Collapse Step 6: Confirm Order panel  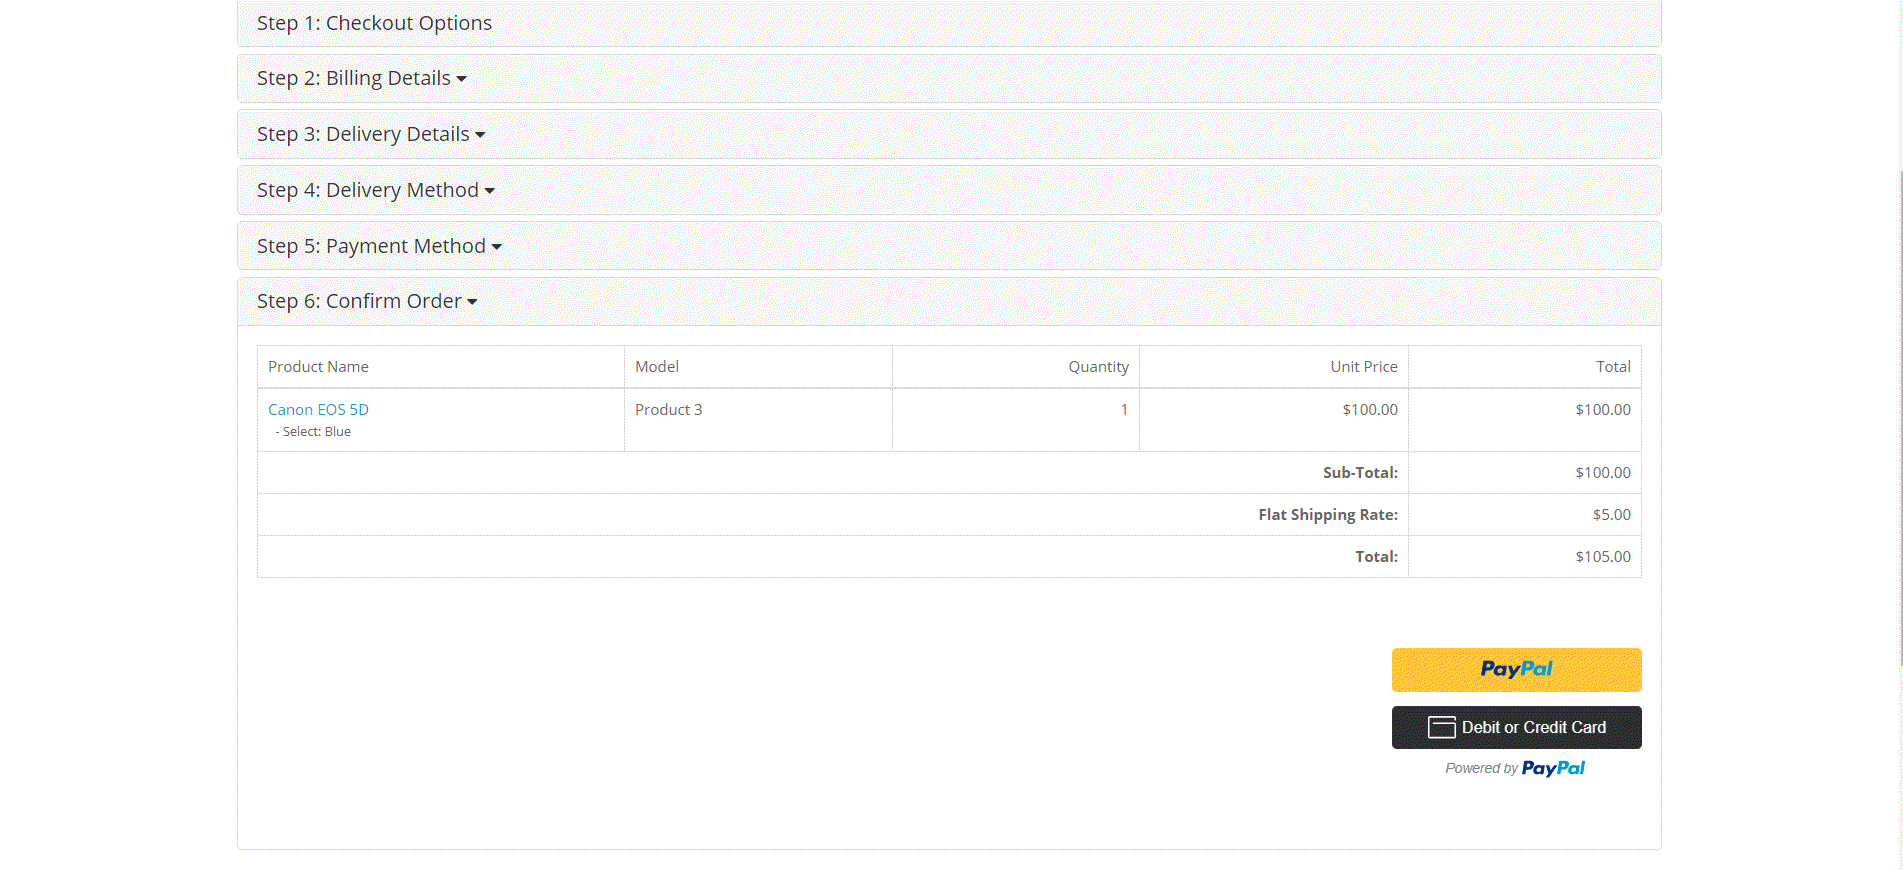coord(367,301)
